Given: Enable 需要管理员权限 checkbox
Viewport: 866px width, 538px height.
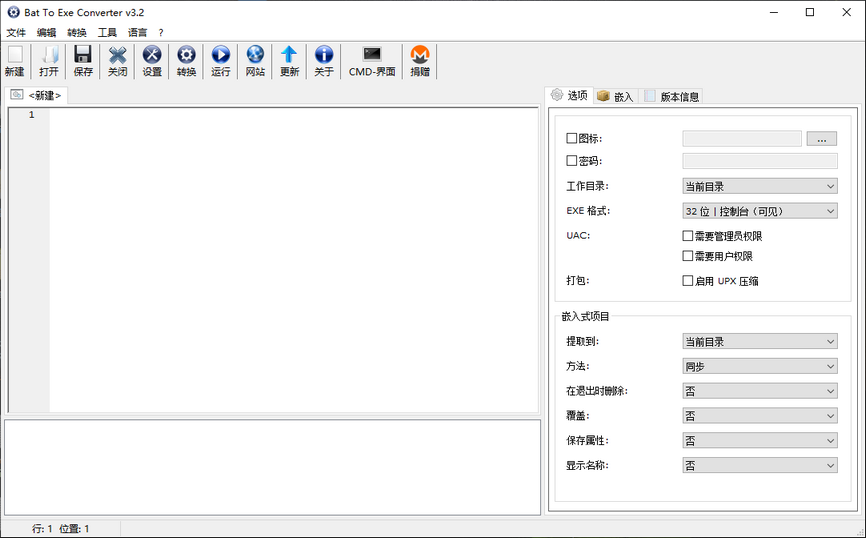Looking at the screenshot, I should tap(688, 236).
